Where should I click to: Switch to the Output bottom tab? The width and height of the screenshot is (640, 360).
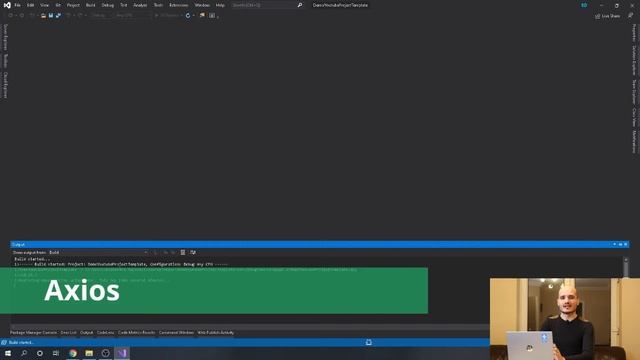tap(87, 333)
